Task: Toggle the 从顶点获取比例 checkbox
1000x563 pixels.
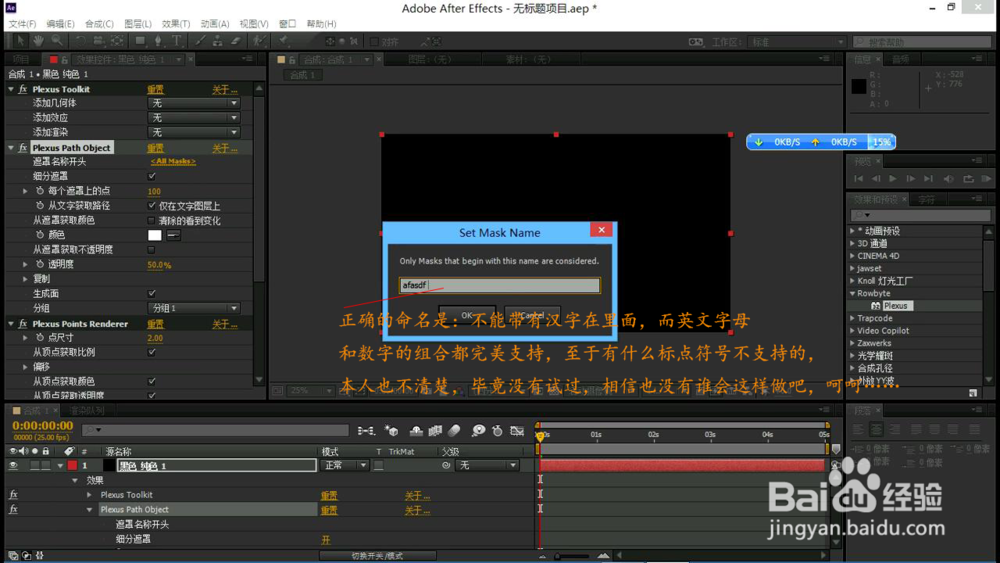Action: click(152, 352)
